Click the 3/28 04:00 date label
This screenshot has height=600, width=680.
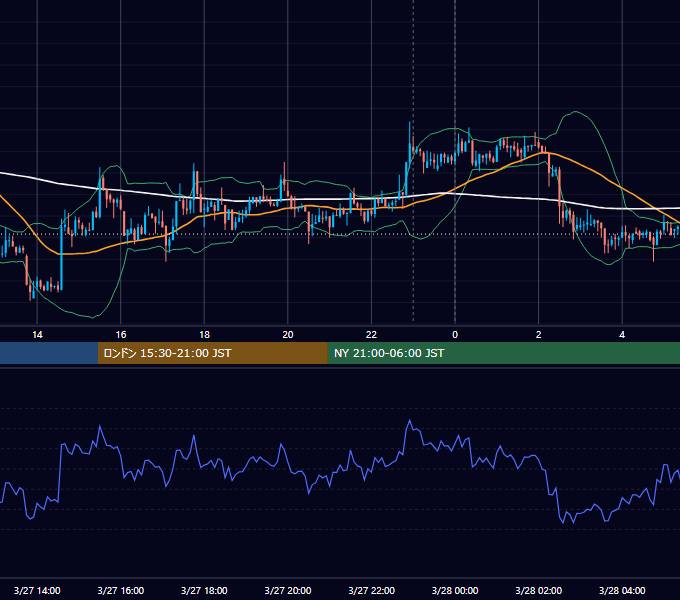click(622, 590)
